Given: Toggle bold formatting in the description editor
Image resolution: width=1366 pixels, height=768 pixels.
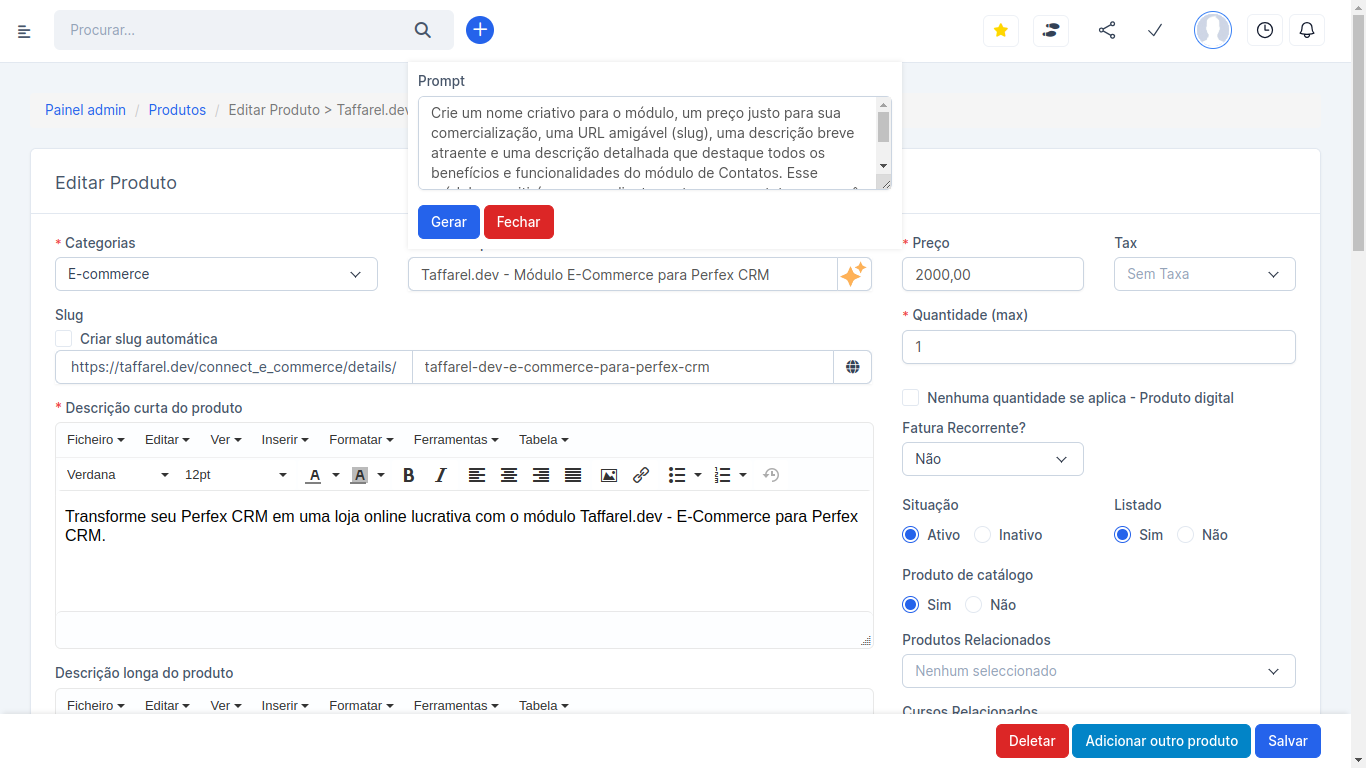Looking at the screenshot, I should (x=408, y=475).
